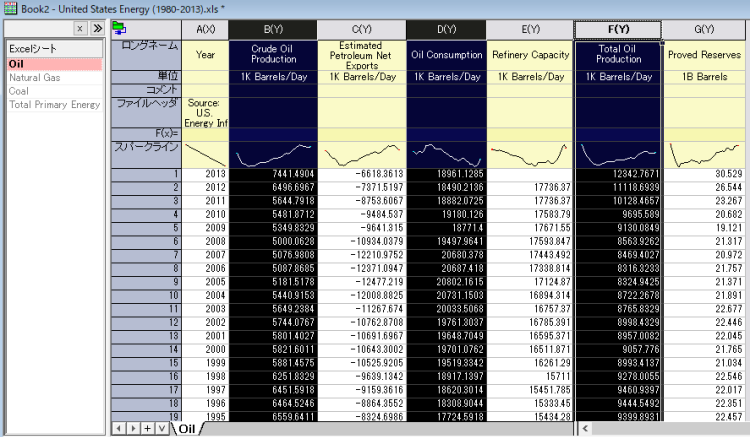Select column header A(X)

pos(205,29)
